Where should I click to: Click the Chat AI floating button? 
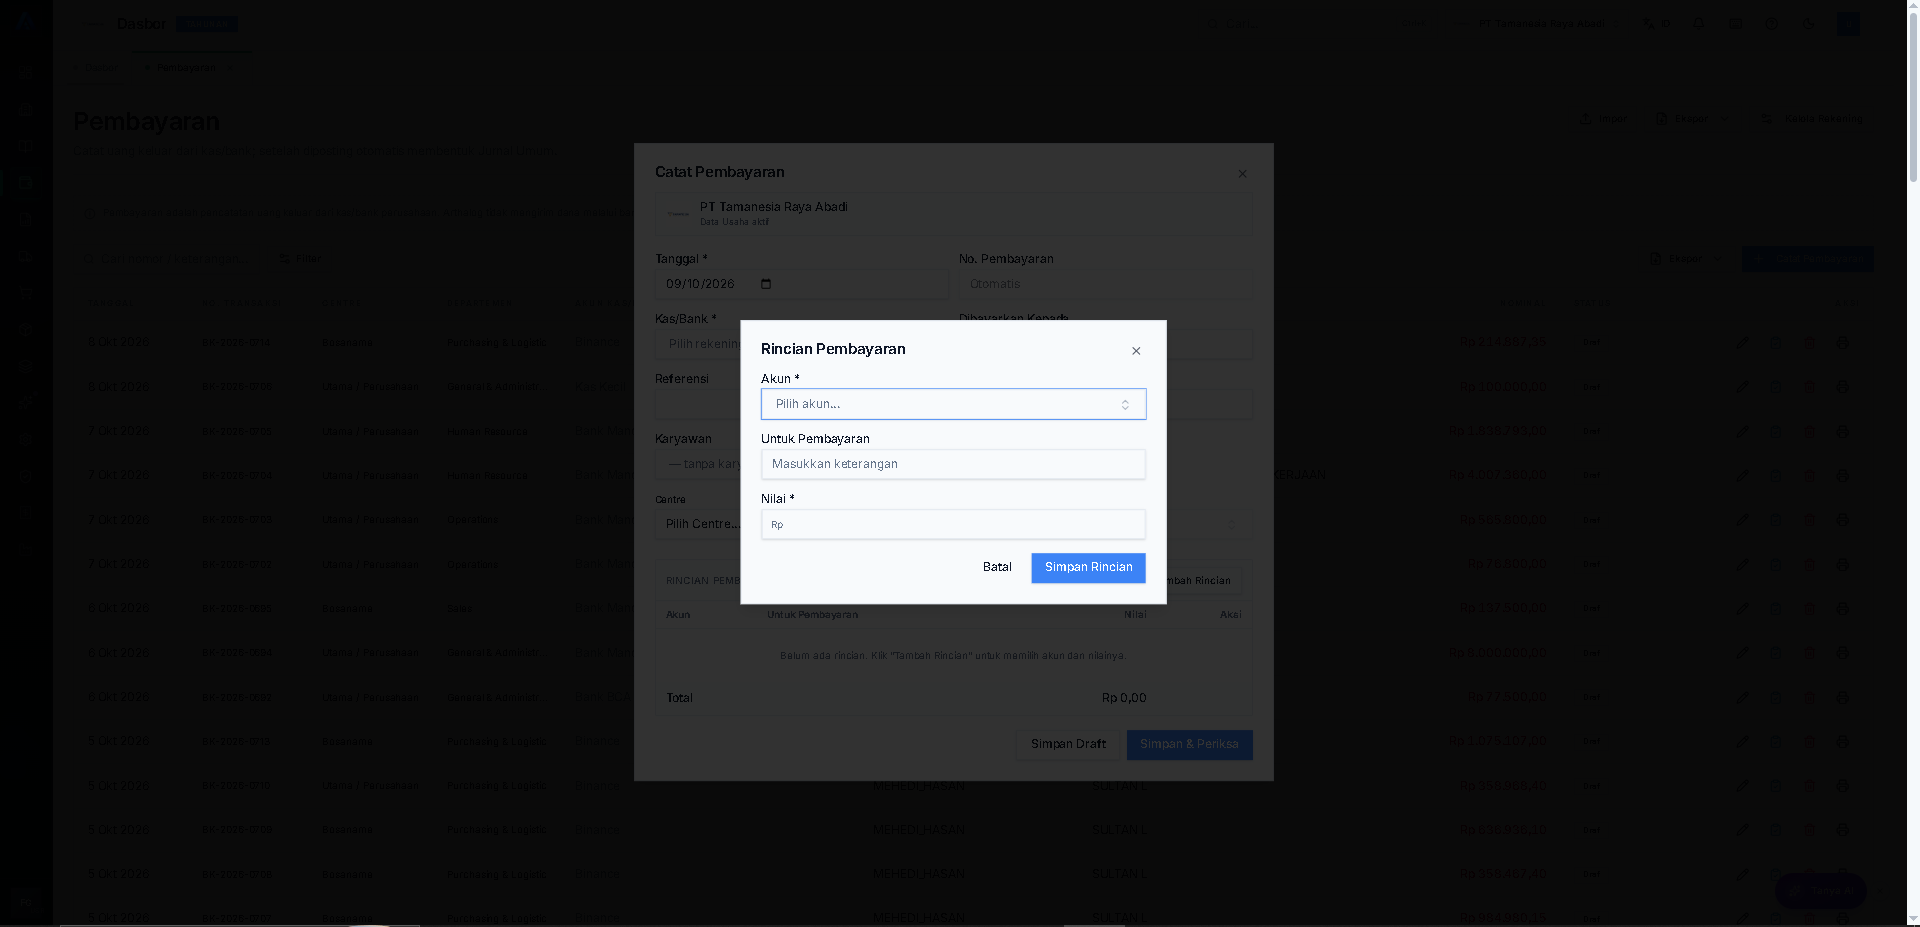1820,891
